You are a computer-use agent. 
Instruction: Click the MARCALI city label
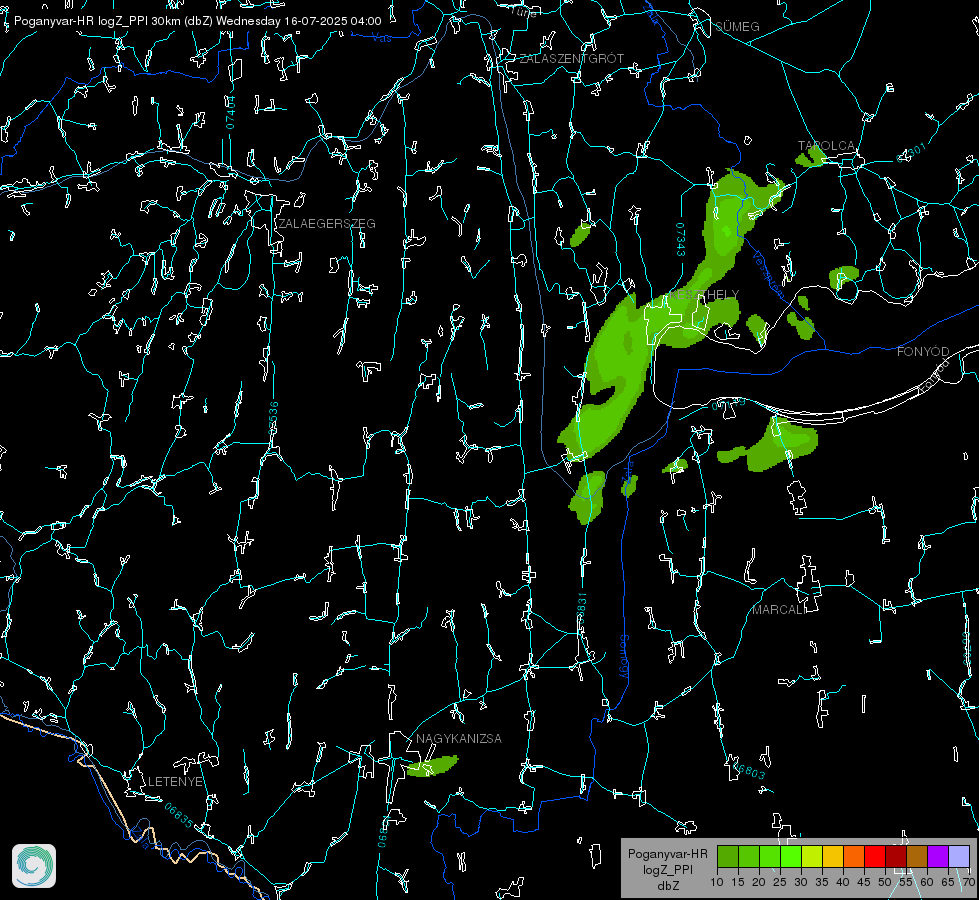779,610
